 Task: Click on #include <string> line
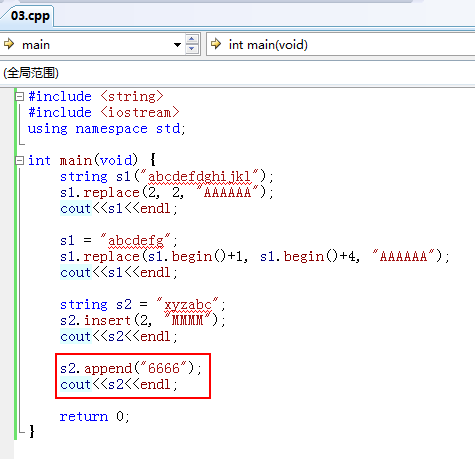tap(96, 97)
